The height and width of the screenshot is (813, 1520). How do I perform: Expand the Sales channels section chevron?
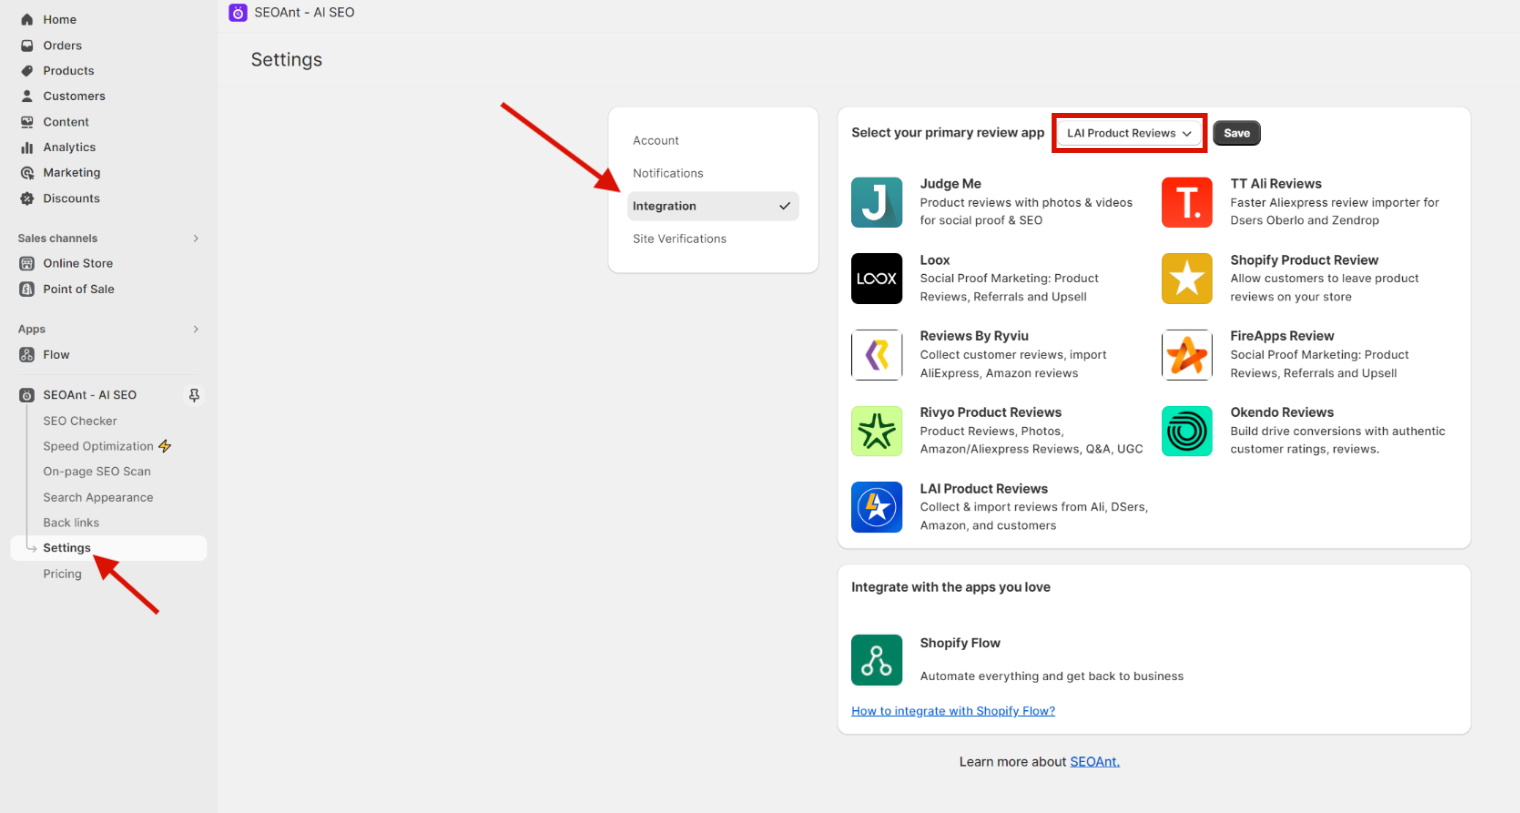point(196,238)
